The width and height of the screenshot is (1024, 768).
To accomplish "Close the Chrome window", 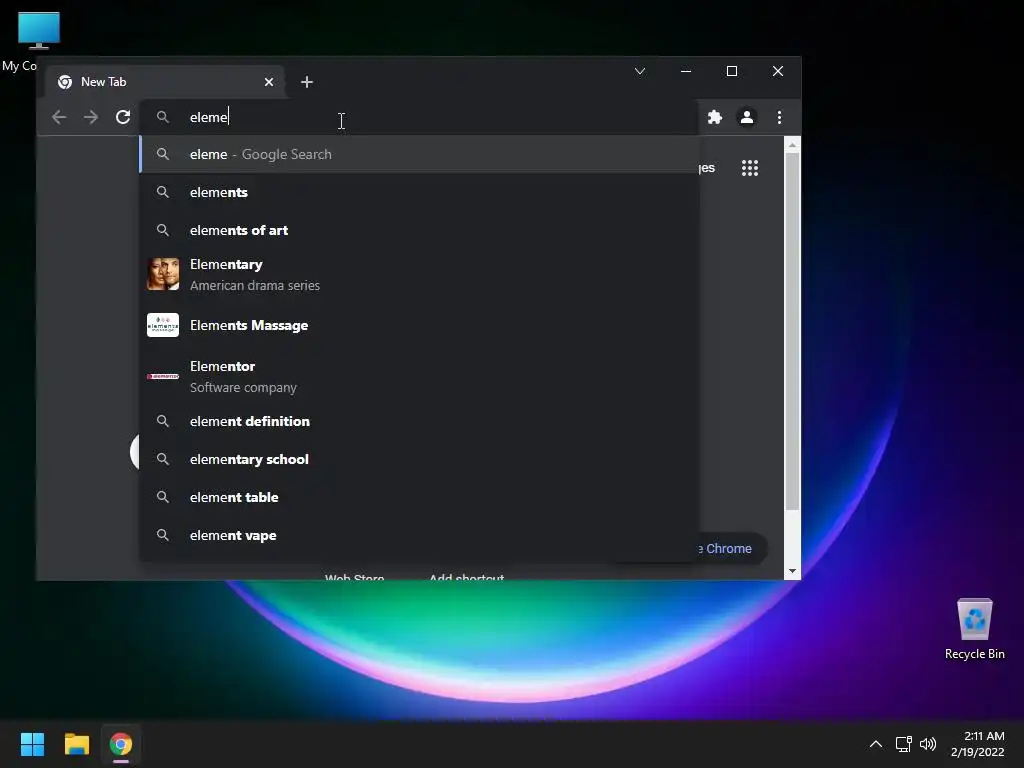I will coord(778,71).
